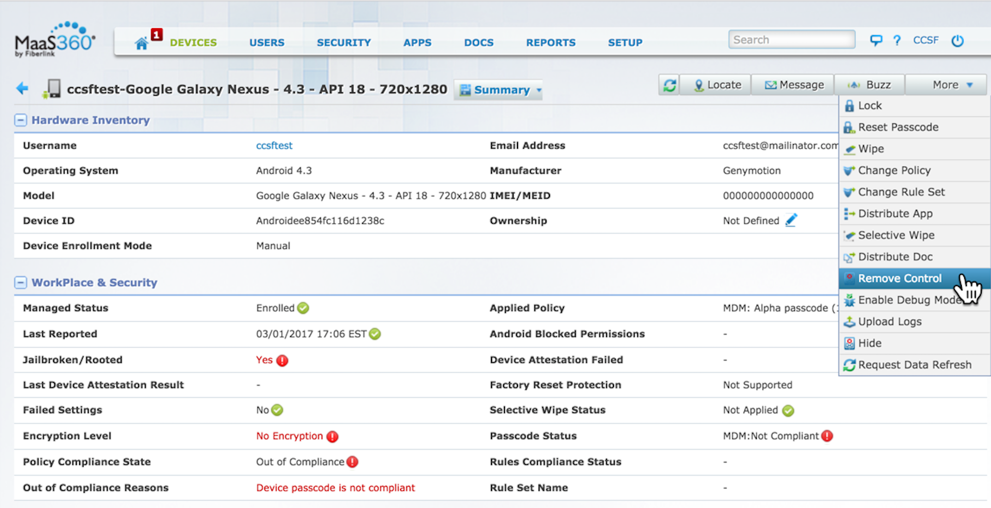This screenshot has height=508, width=991.
Task: Collapse the Hardware Inventory section
Action: coord(20,120)
